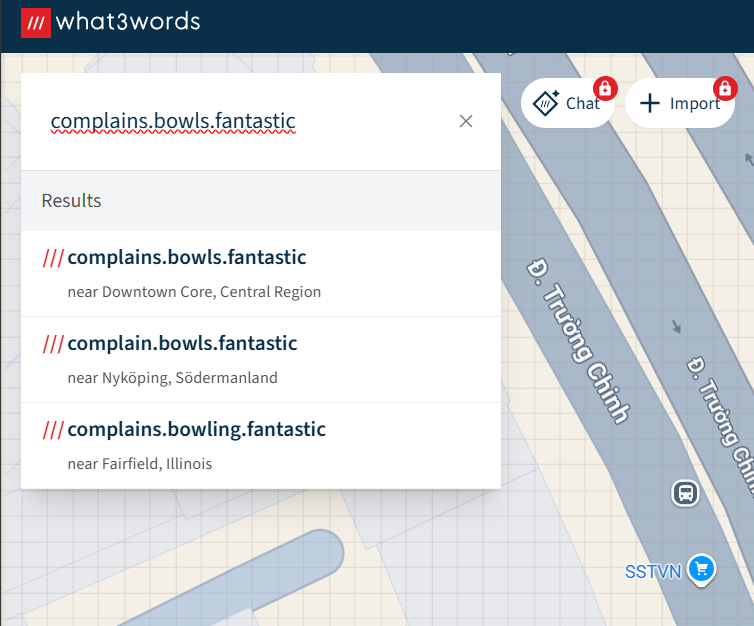Click the bus stop icon on map
This screenshot has height=626, width=754.
point(685,493)
